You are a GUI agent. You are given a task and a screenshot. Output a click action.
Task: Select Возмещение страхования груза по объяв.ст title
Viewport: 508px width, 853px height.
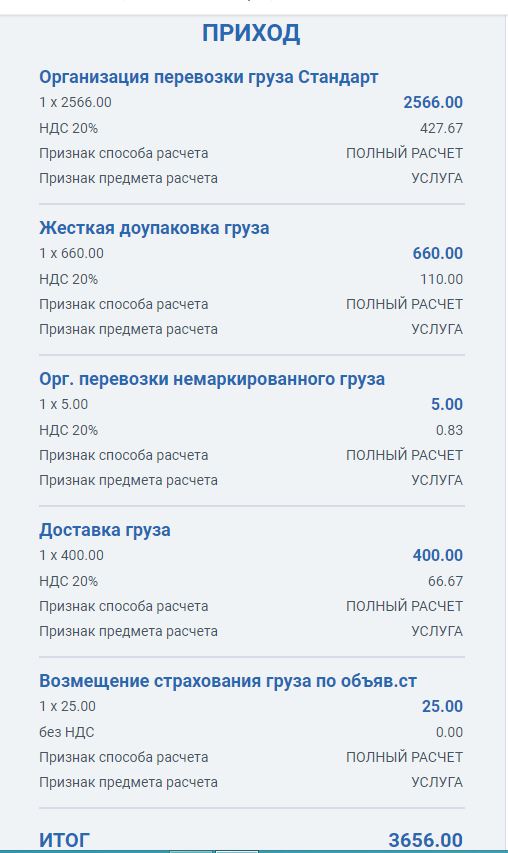click(x=228, y=681)
